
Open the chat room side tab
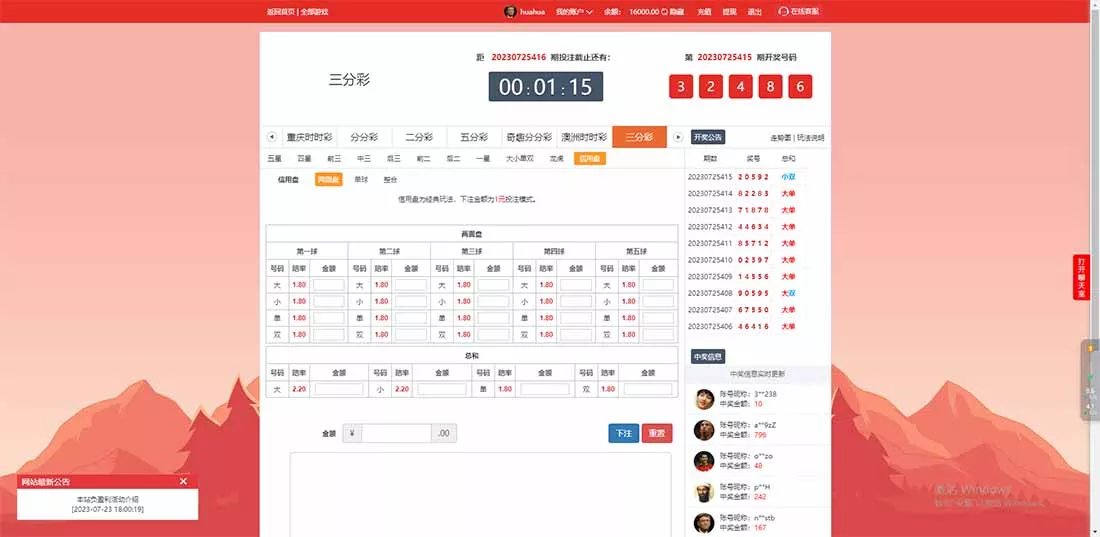1080,277
